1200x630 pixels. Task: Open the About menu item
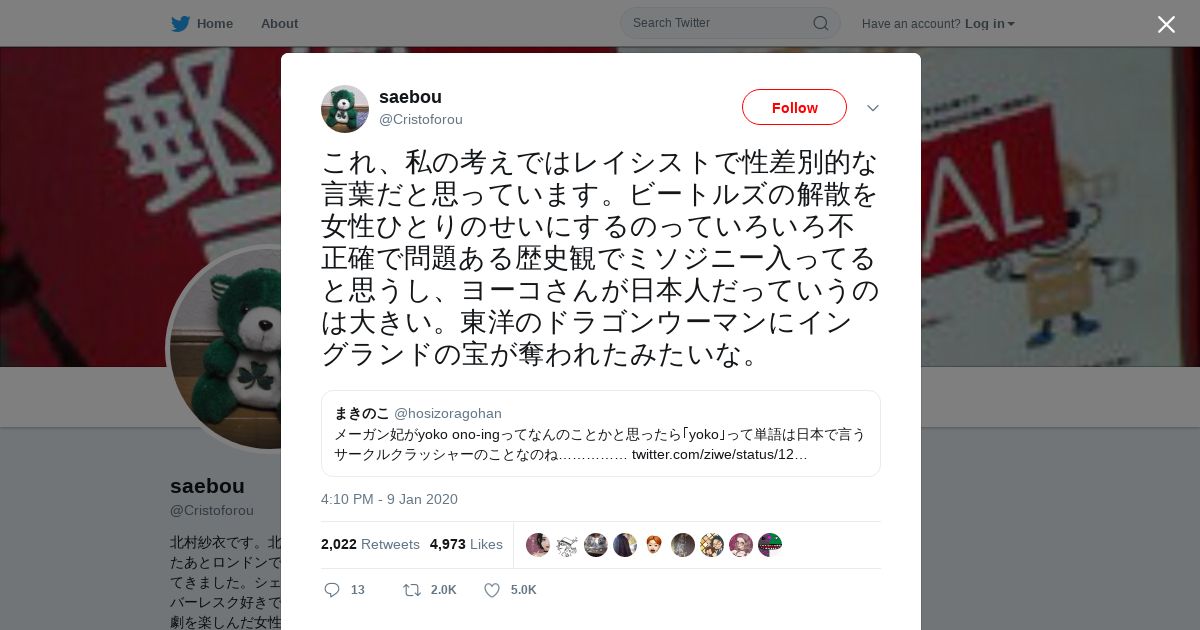click(279, 23)
